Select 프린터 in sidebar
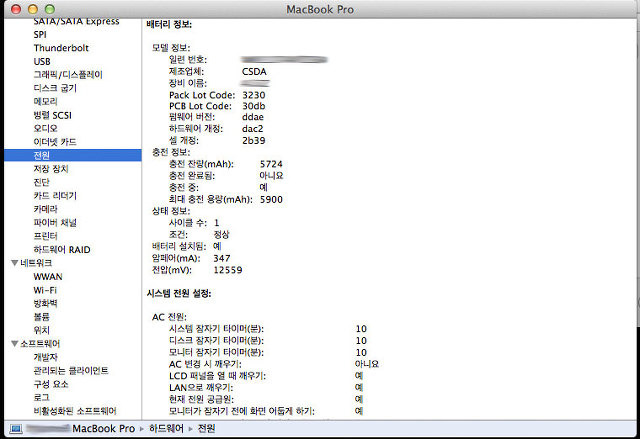This screenshot has height=439, width=640. [x=45, y=236]
